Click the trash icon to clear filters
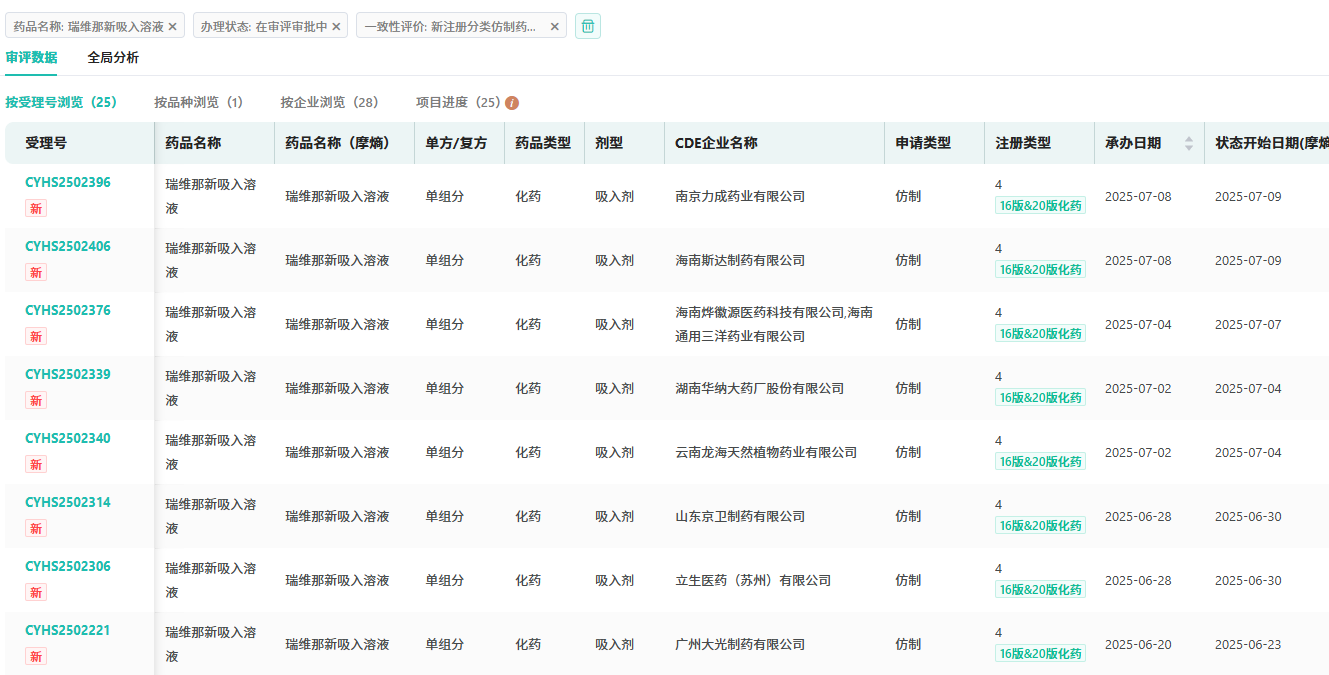The height and width of the screenshot is (675, 1329). click(588, 26)
